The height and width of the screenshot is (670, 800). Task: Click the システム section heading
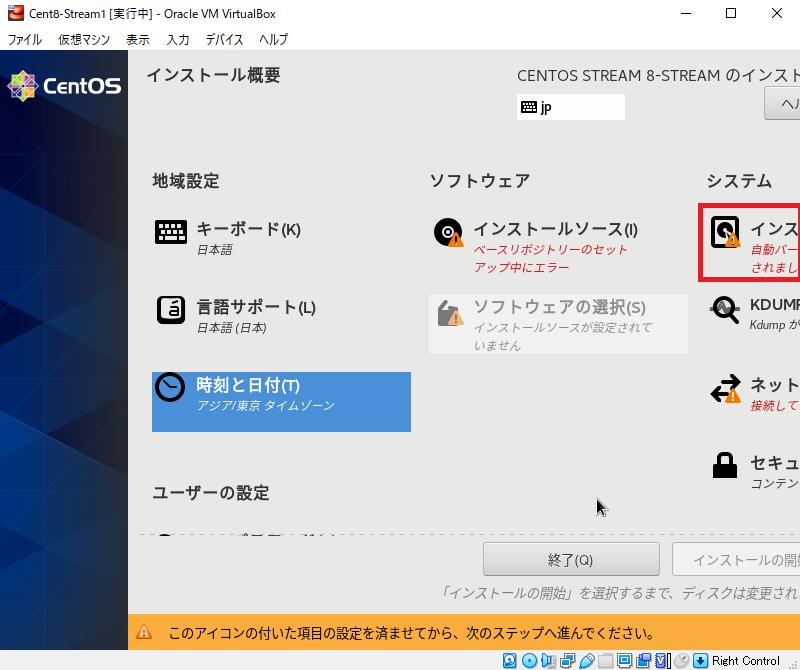(x=739, y=181)
